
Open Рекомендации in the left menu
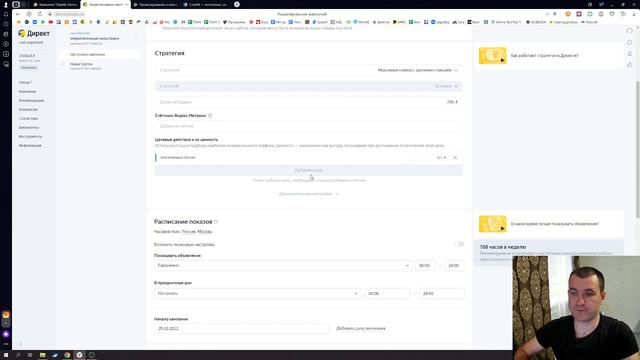[31, 100]
